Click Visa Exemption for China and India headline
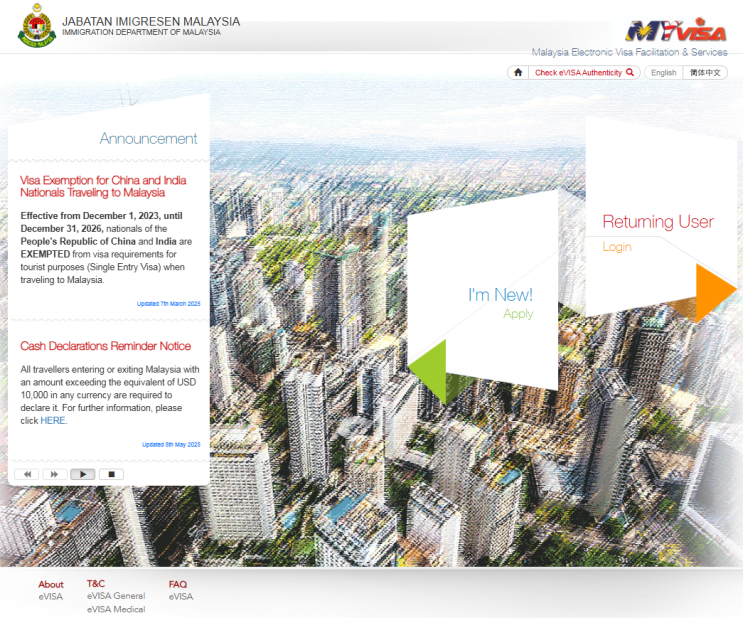Viewport: 743px width, 618px height. (x=103, y=186)
